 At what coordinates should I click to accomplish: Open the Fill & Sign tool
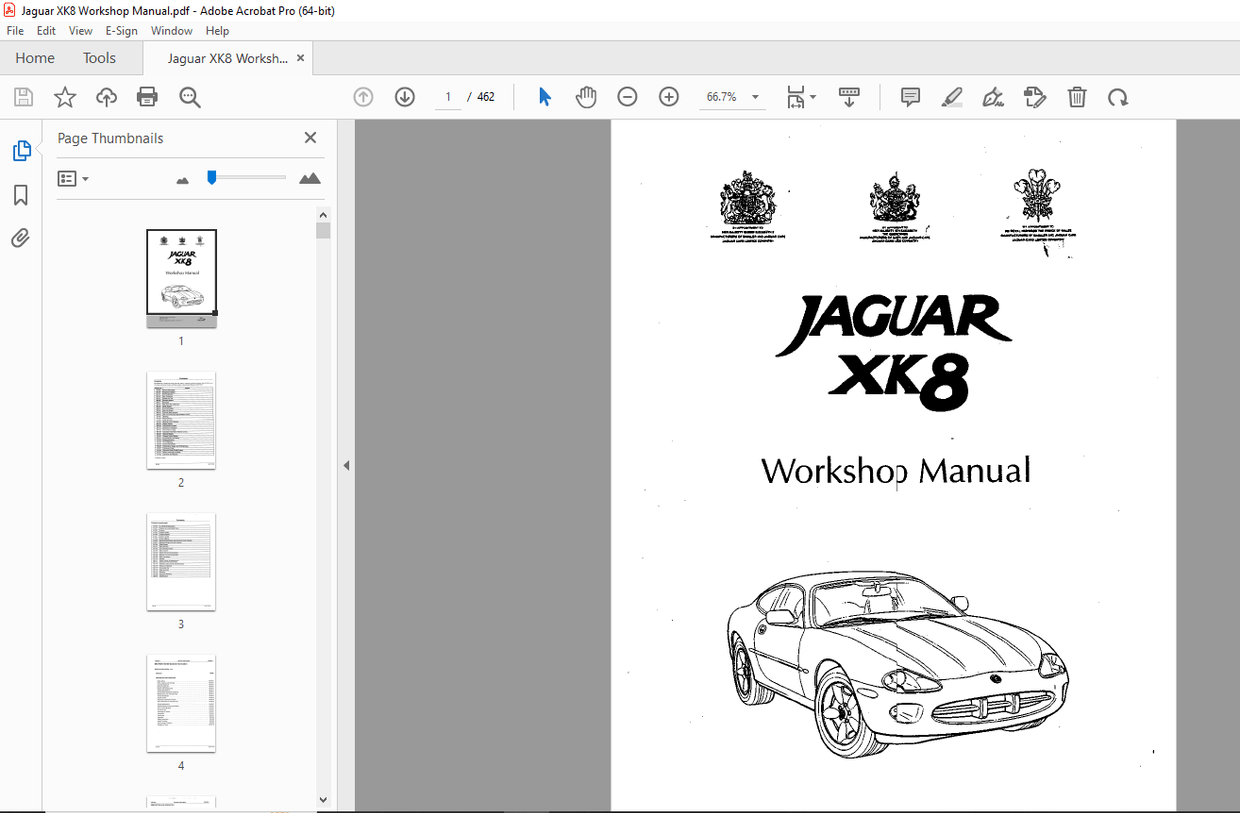[x=993, y=96]
